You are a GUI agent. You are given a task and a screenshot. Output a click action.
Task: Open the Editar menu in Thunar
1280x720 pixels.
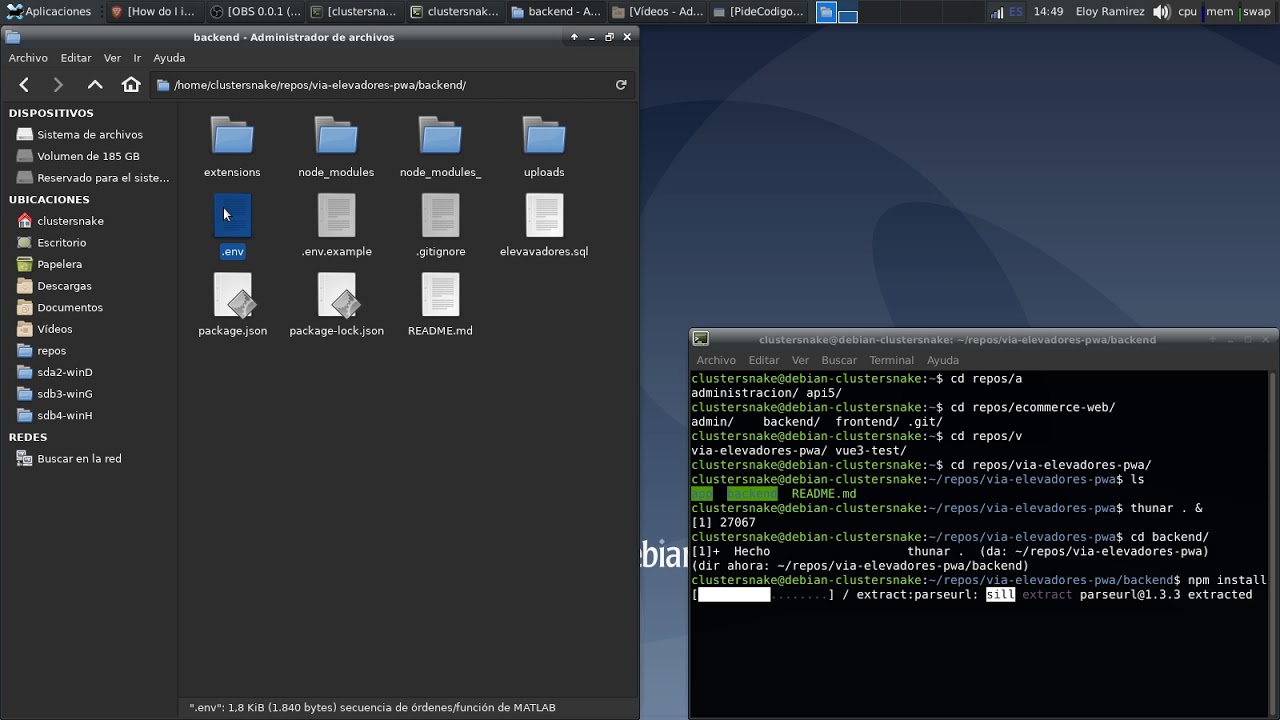point(76,58)
